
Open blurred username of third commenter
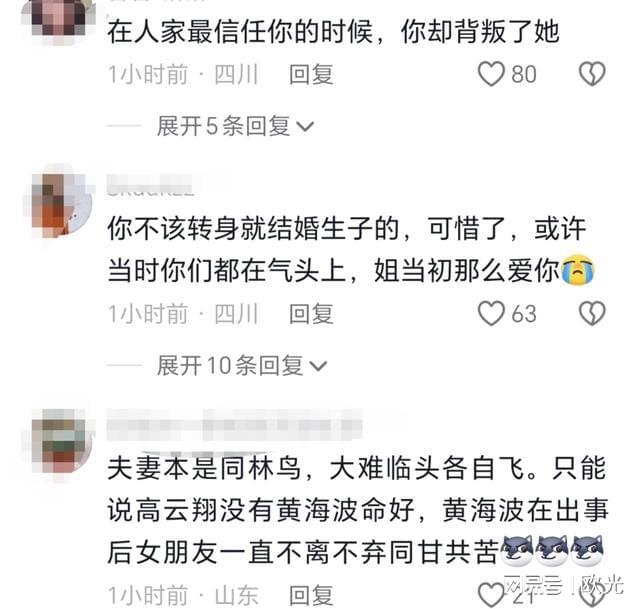pos(235,425)
